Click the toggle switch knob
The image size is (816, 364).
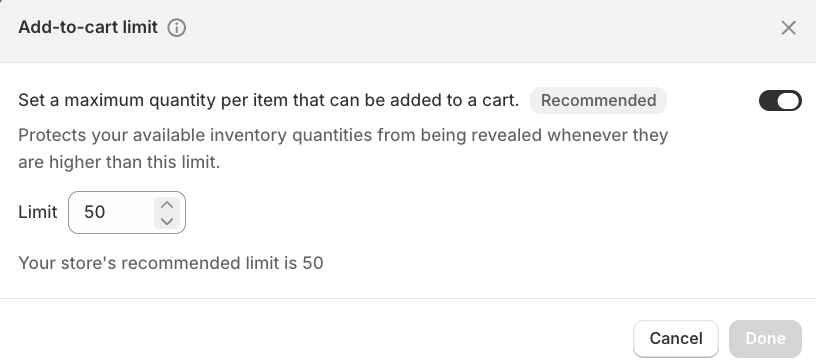[x=789, y=101]
